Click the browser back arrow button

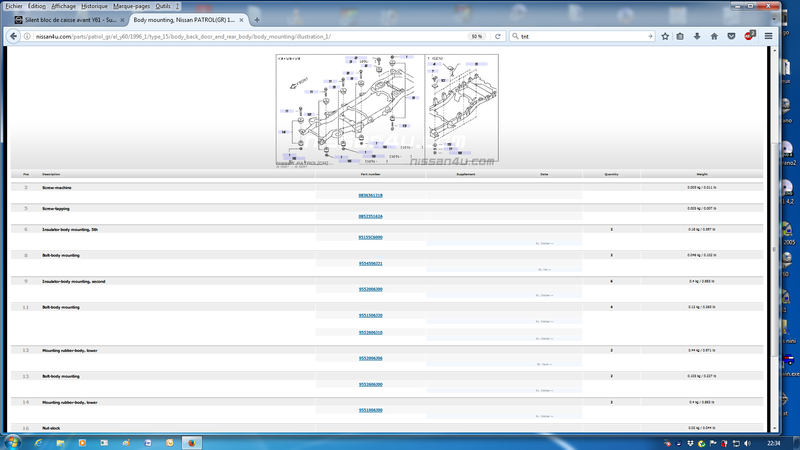pyautogui.click(x=14, y=36)
